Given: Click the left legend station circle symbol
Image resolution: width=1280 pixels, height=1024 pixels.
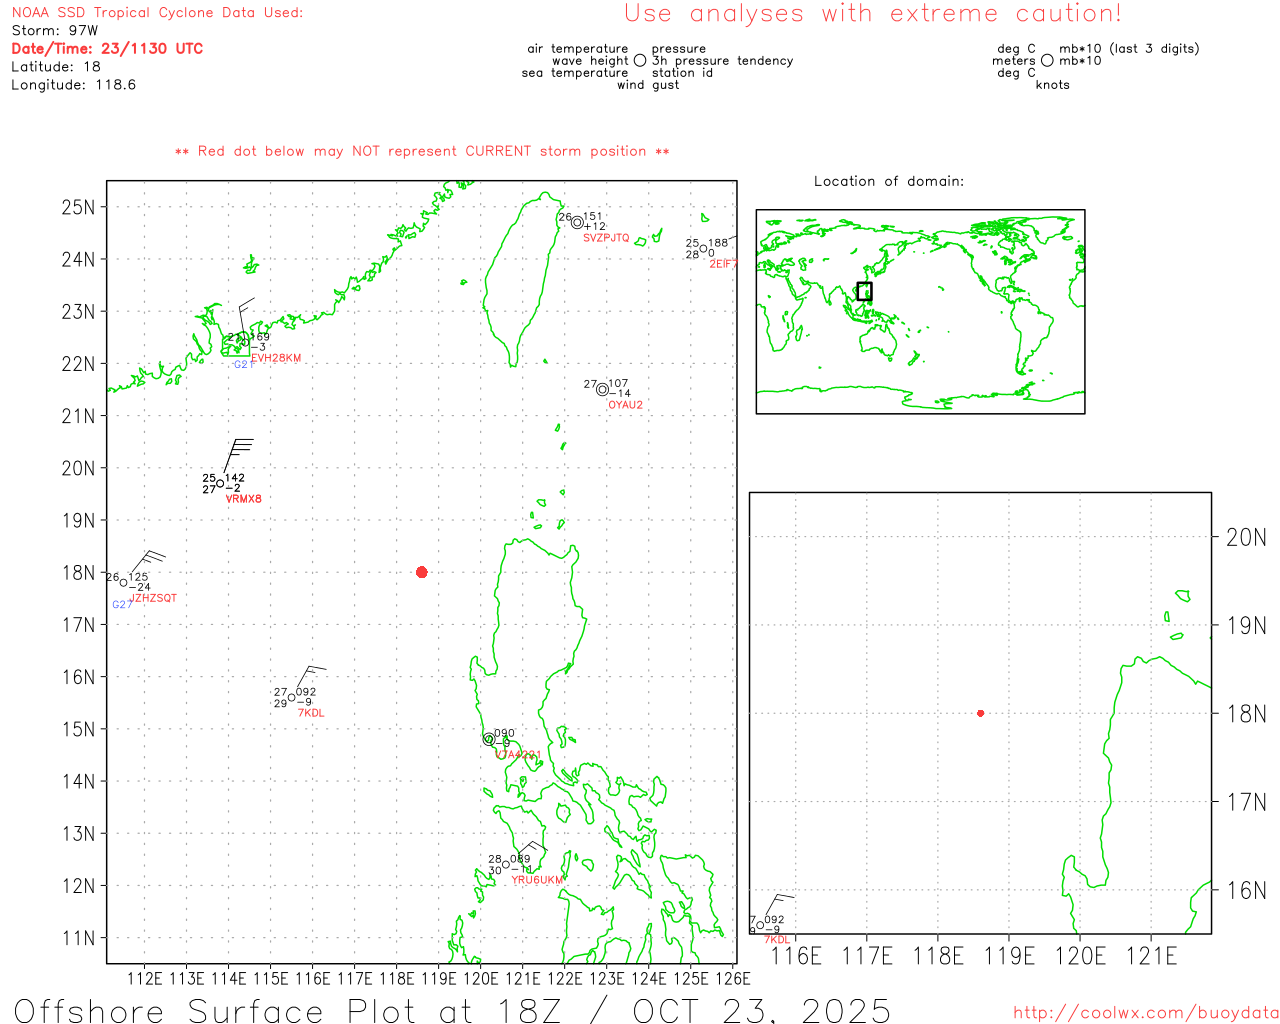Looking at the screenshot, I should (x=640, y=61).
